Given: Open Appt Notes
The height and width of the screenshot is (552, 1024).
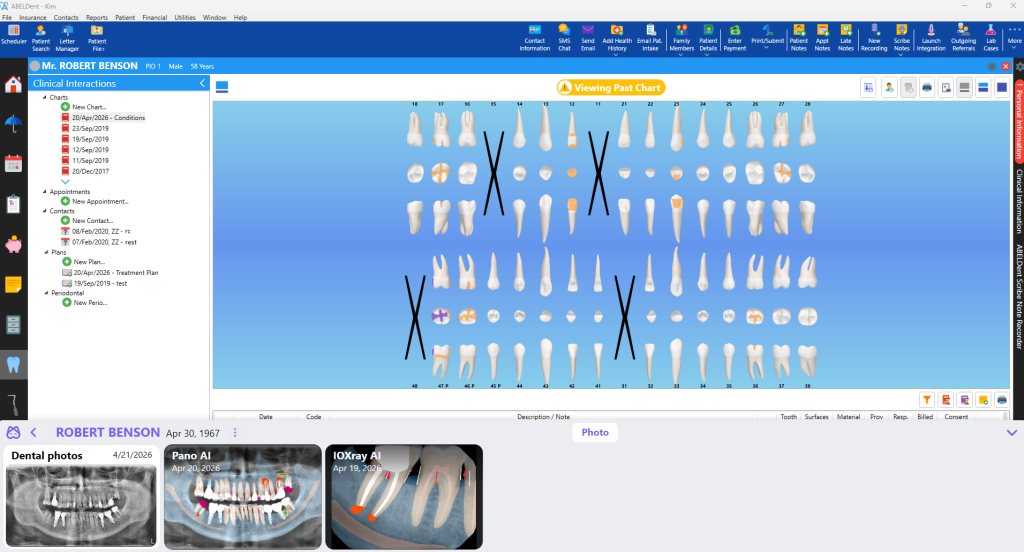Looking at the screenshot, I should pyautogui.click(x=822, y=38).
